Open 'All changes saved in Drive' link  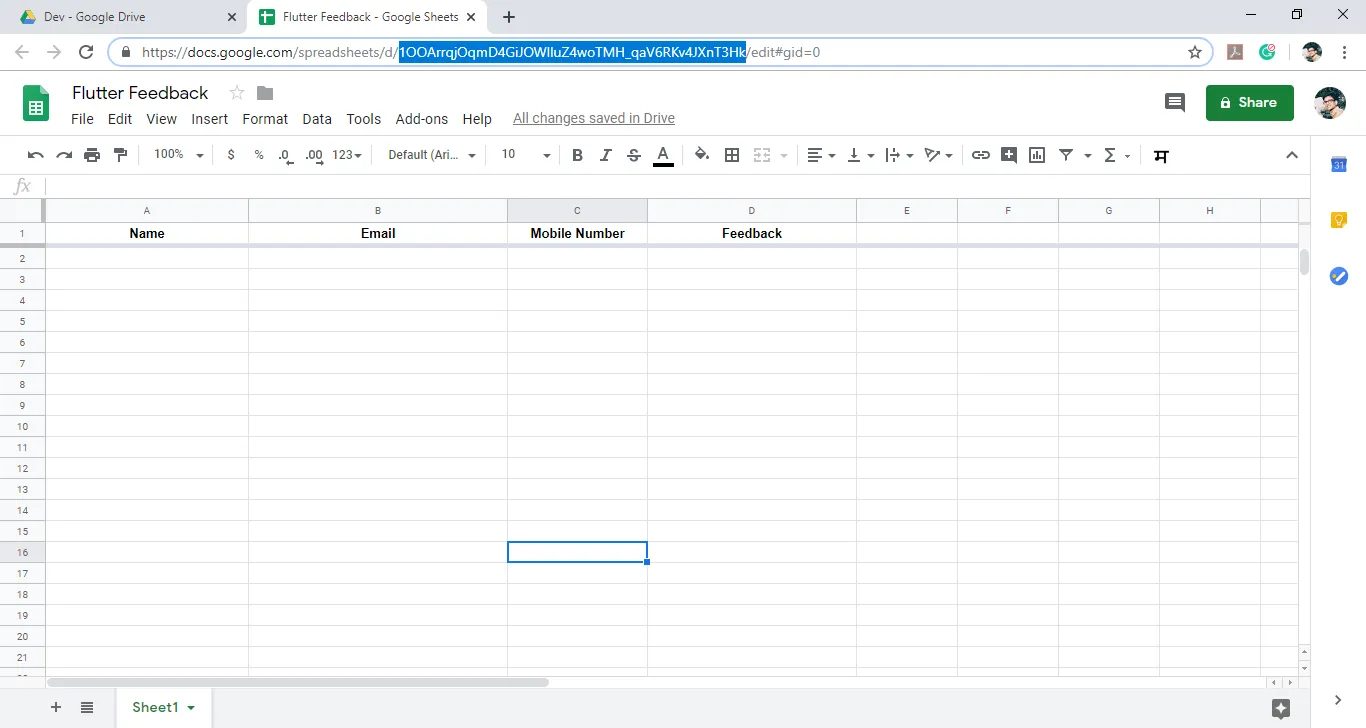point(593,118)
